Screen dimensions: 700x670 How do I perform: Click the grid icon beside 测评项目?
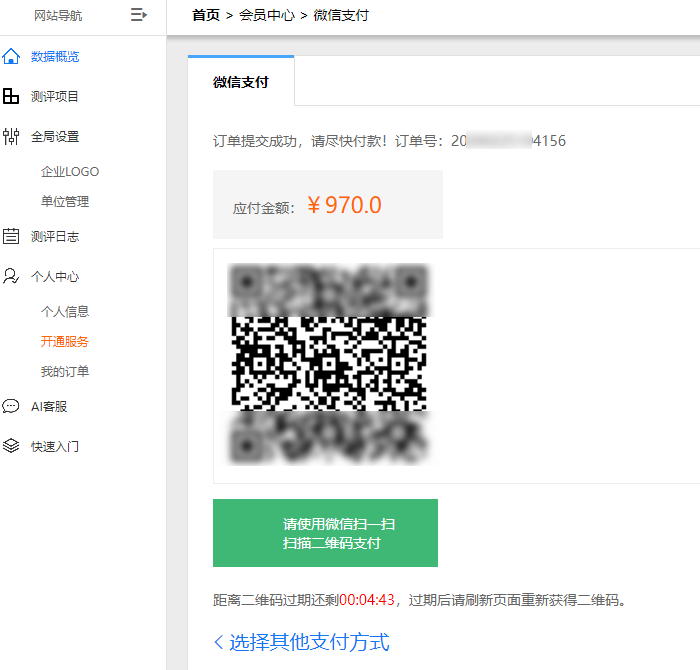tap(11, 96)
